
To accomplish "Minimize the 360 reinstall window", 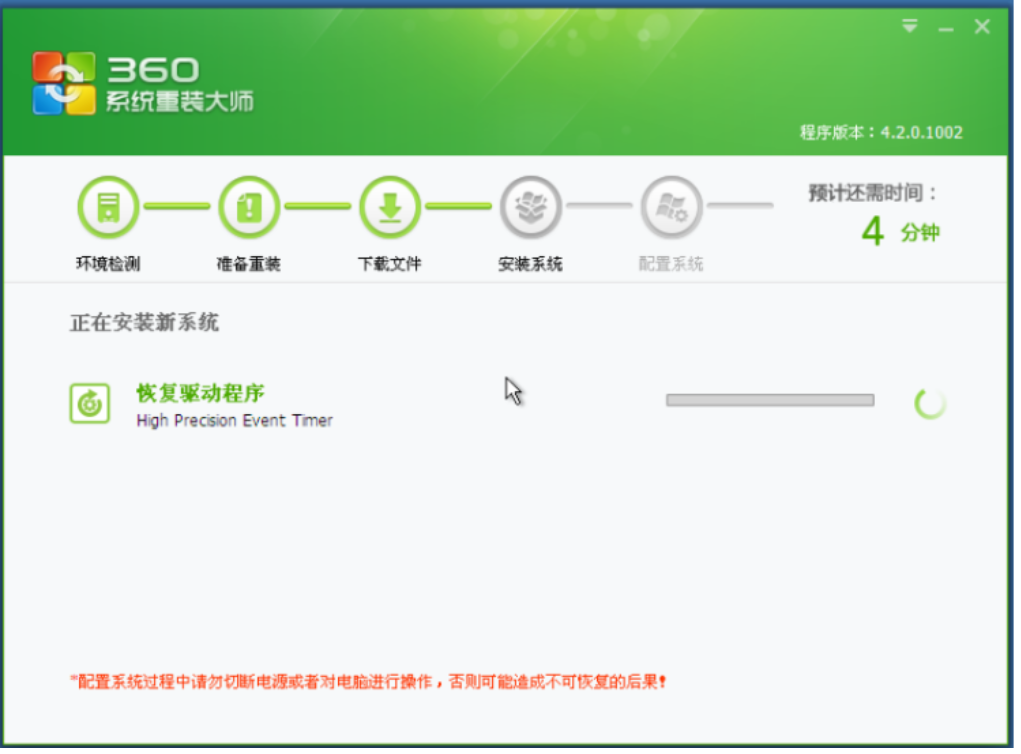I will pyautogui.click(x=945, y=29).
